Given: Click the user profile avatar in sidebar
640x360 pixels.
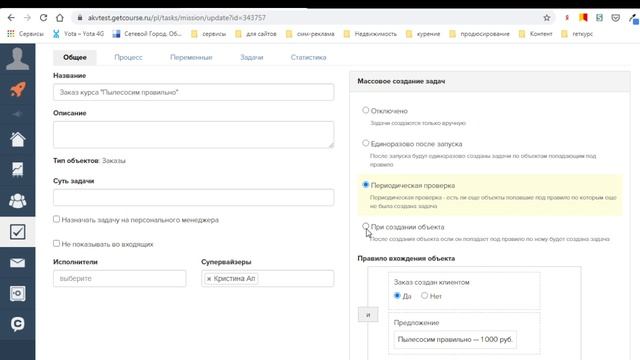Looking at the screenshot, I should (18, 59).
